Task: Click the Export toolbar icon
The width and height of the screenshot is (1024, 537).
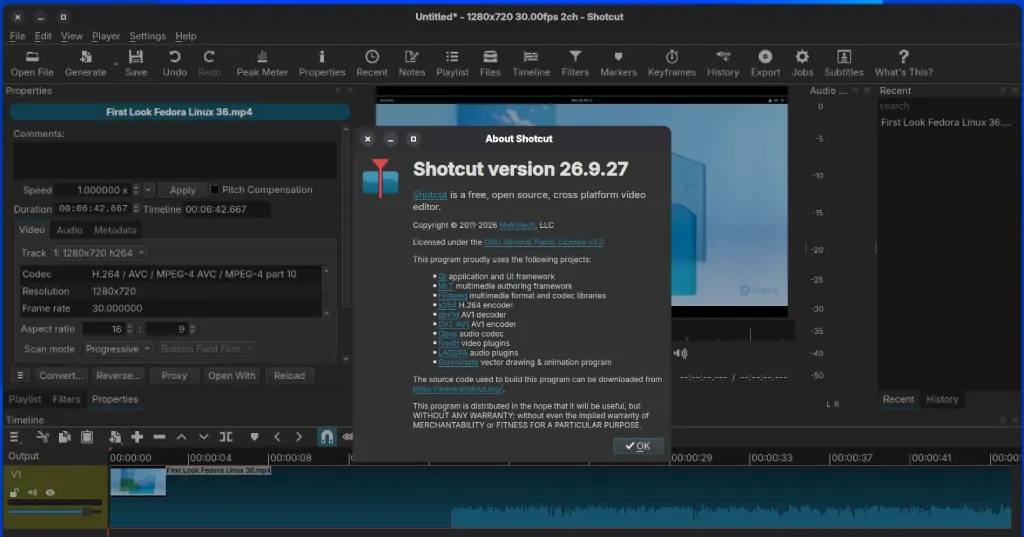Action: (x=765, y=57)
